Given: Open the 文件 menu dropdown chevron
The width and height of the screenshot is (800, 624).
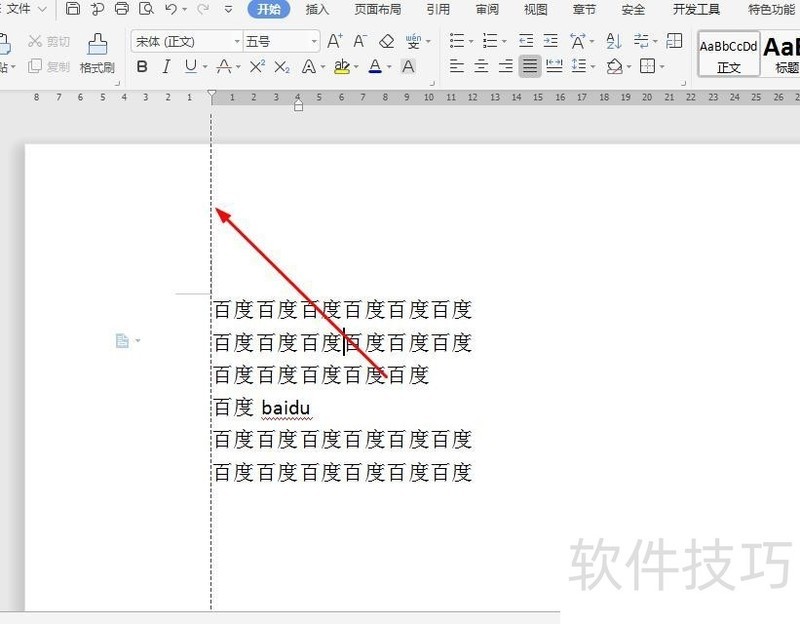Looking at the screenshot, I should click(x=42, y=9).
